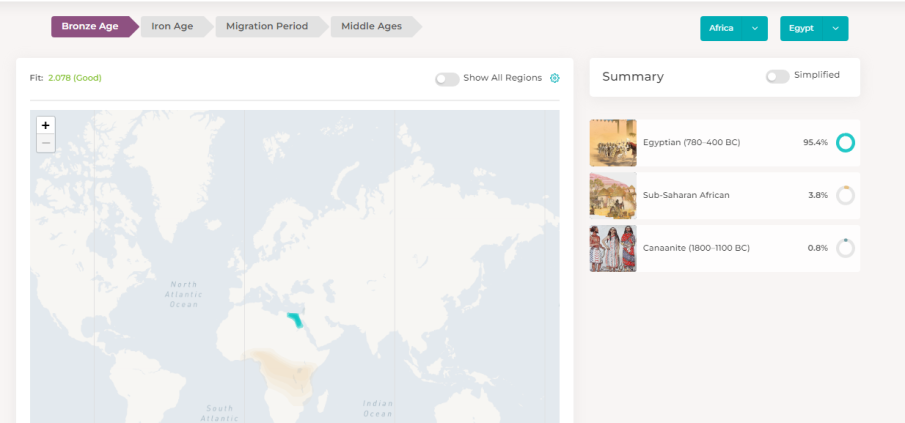Click the Egyptian (780-400 BC) label
Viewport: 905px width, 423px height.
[691, 143]
